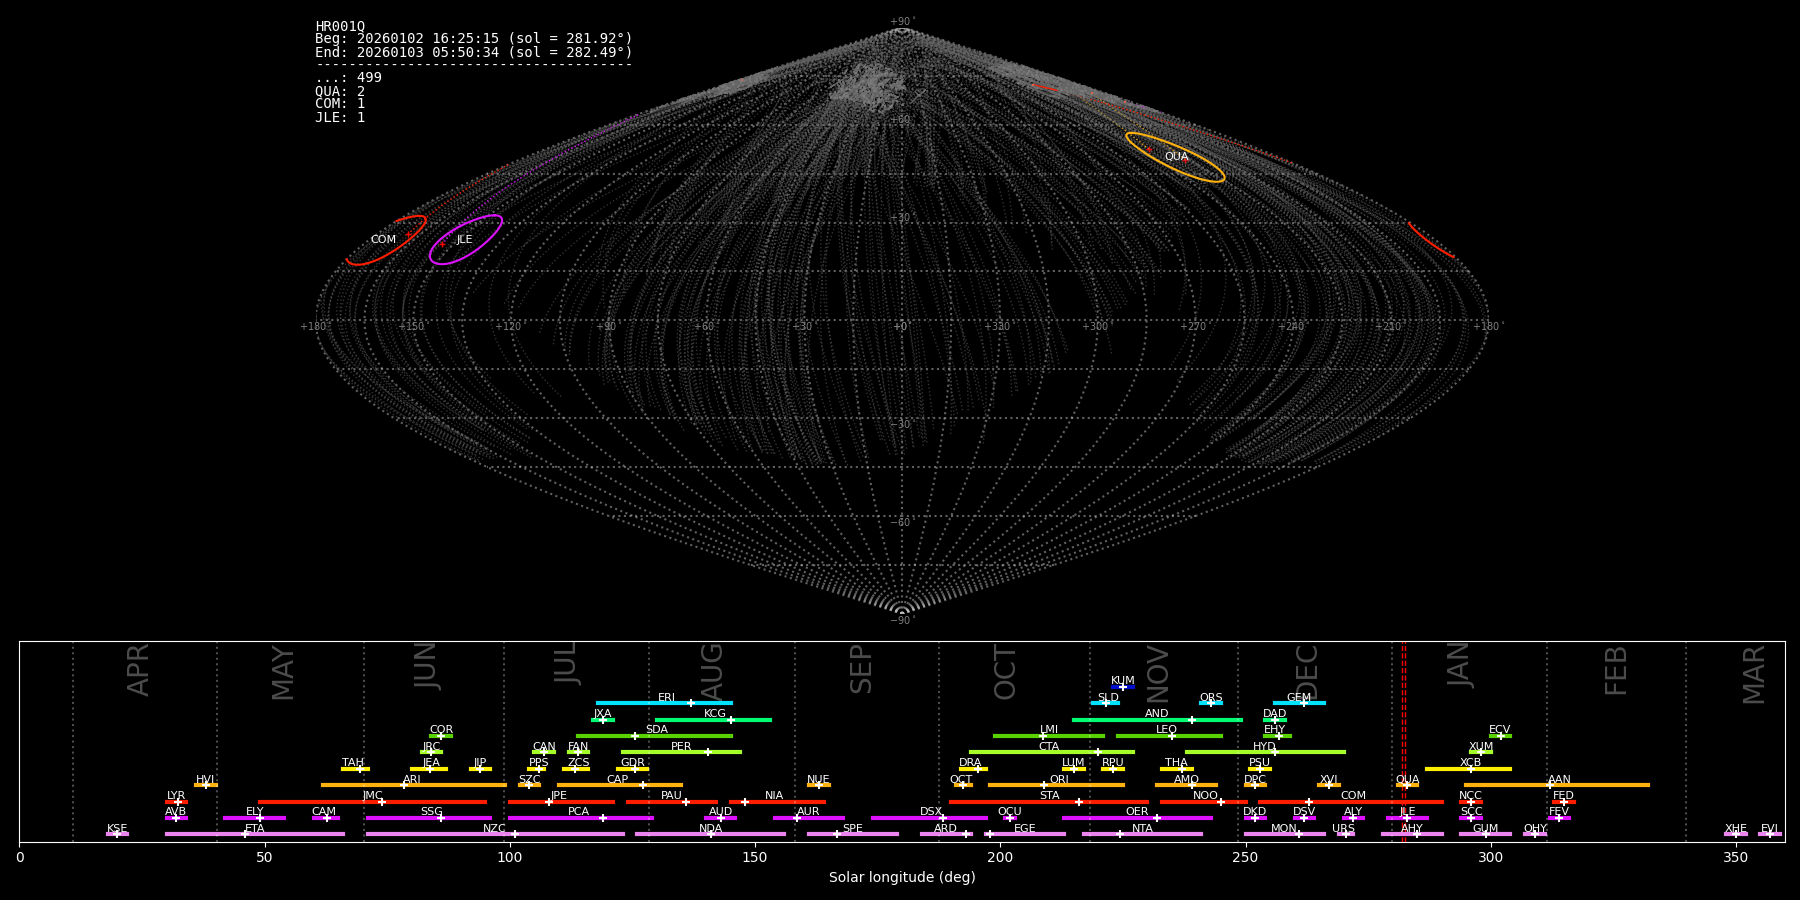Click the MON shower bar in the timeline
Screen dimensions: 1800x900
1284,834
